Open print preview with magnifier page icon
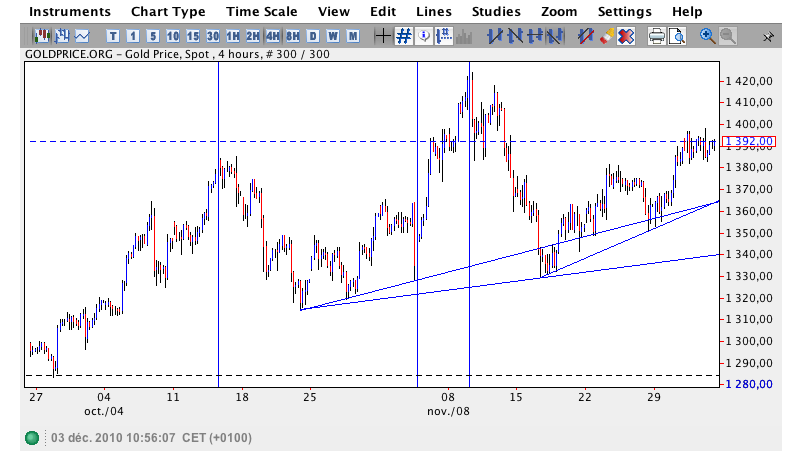Image resolution: width=791 pixels, height=458 pixels. (677, 36)
